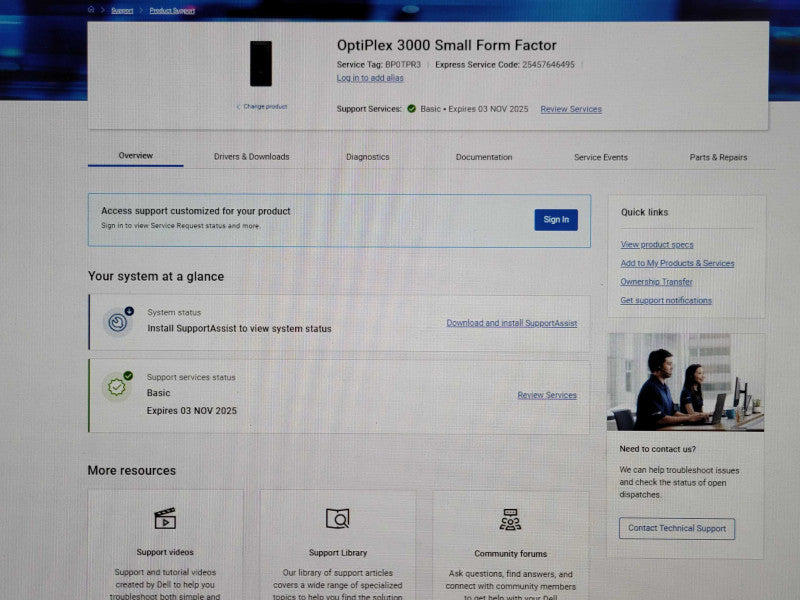The width and height of the screenshot is (800, 600).
Task: Open the Community forums card title
Action: tap(510, 554)
